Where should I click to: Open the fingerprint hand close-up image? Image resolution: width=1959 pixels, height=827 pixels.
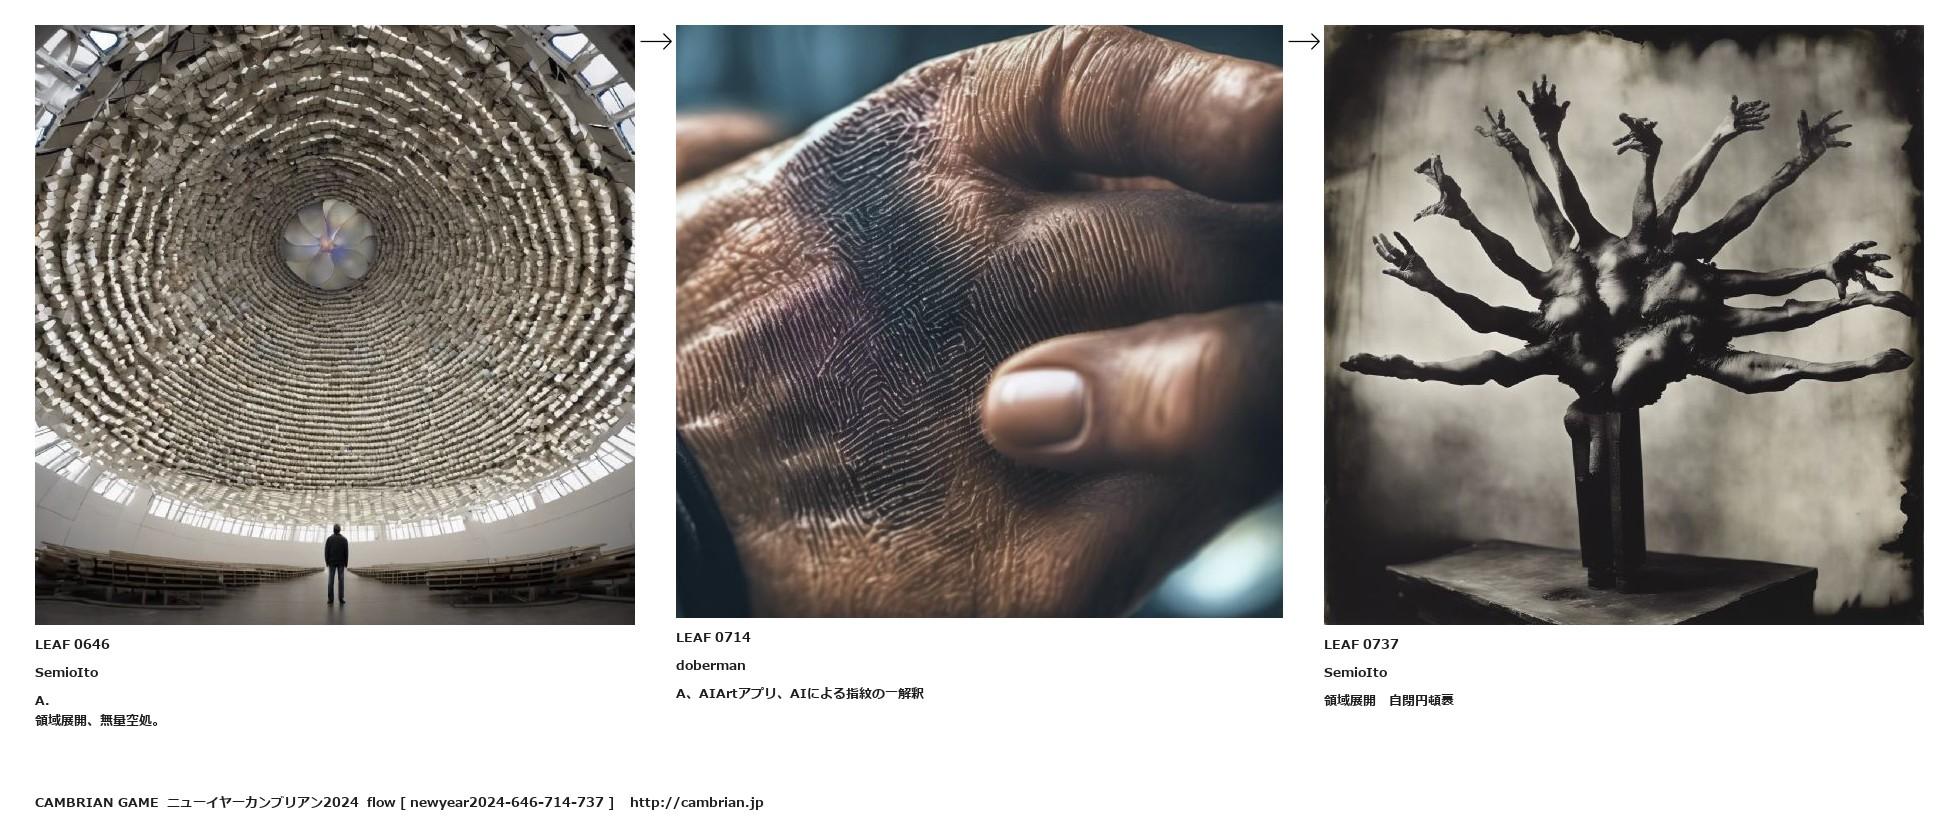point(979,321)
